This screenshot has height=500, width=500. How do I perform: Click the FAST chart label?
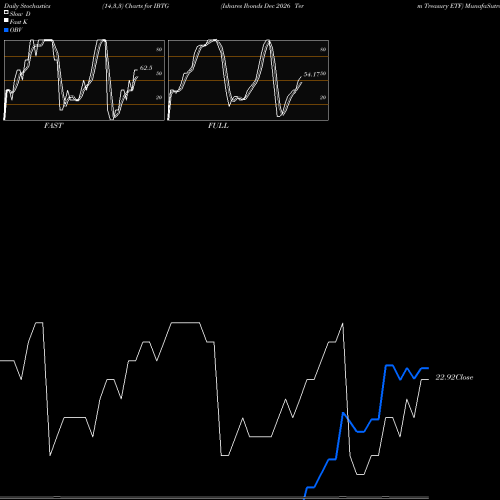[x=53, y=126]
